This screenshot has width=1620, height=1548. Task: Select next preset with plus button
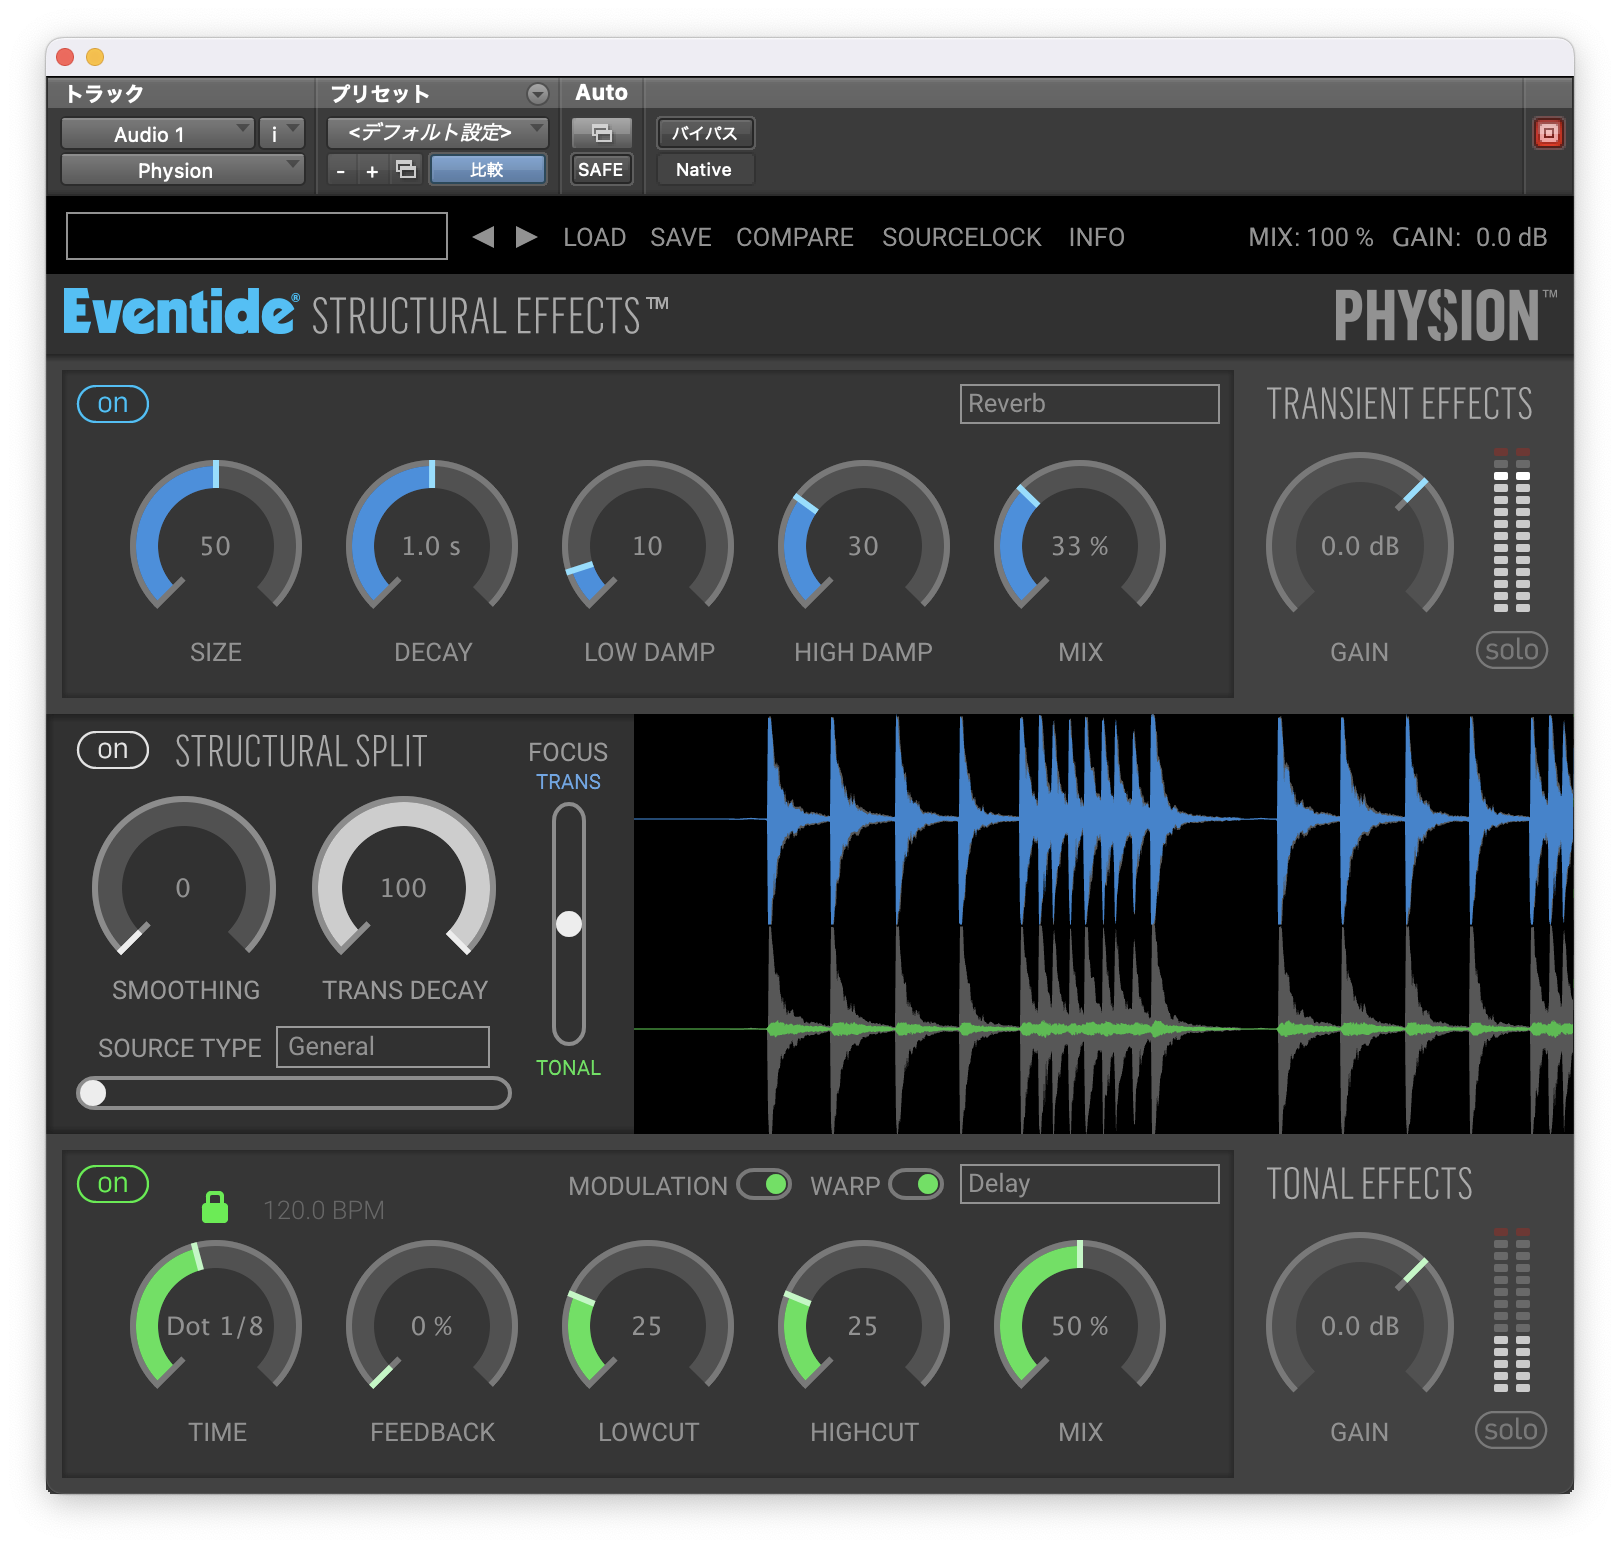point(372,171)
